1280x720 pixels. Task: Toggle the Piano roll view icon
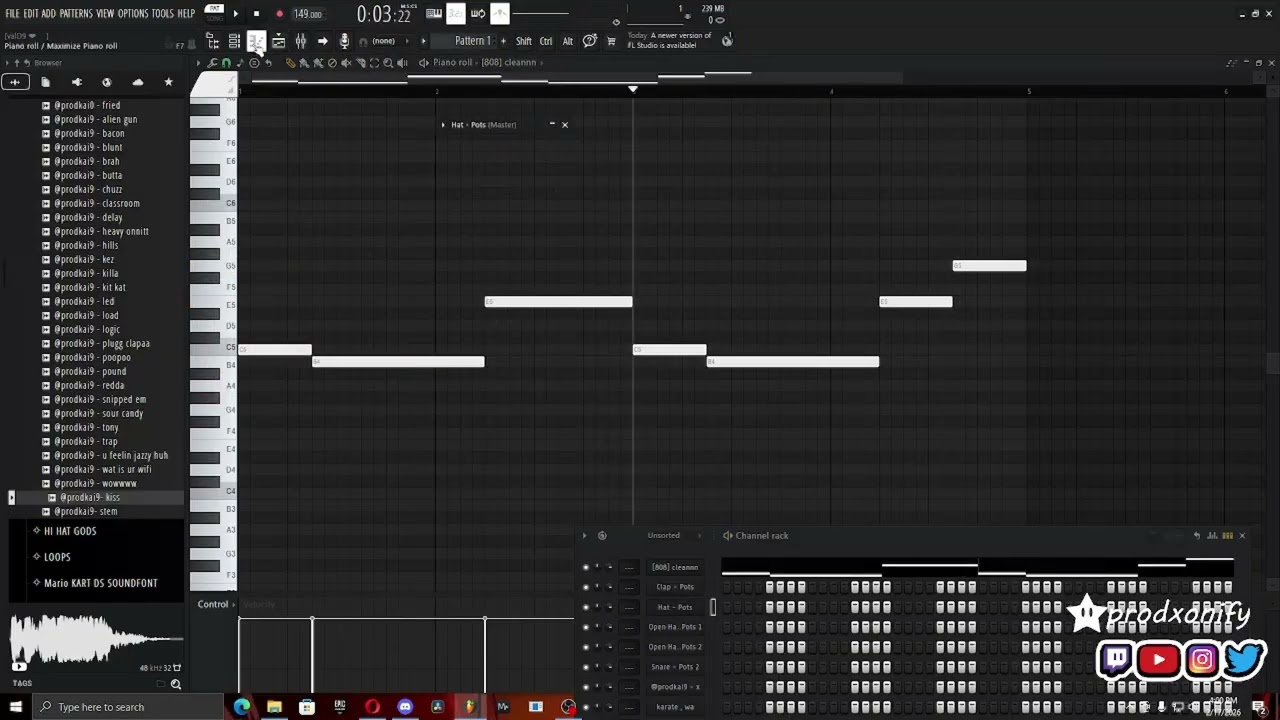(x=257, y=41)
